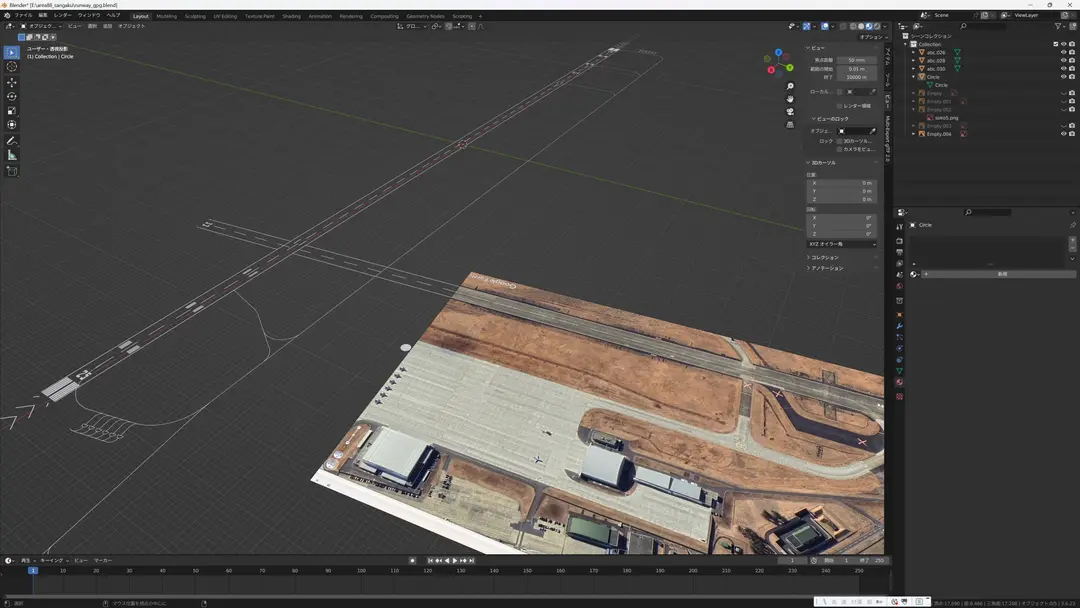This screenshot has height=608, width=1080.
Task: Switch to the Shading workspace tab
Action: 291,16
